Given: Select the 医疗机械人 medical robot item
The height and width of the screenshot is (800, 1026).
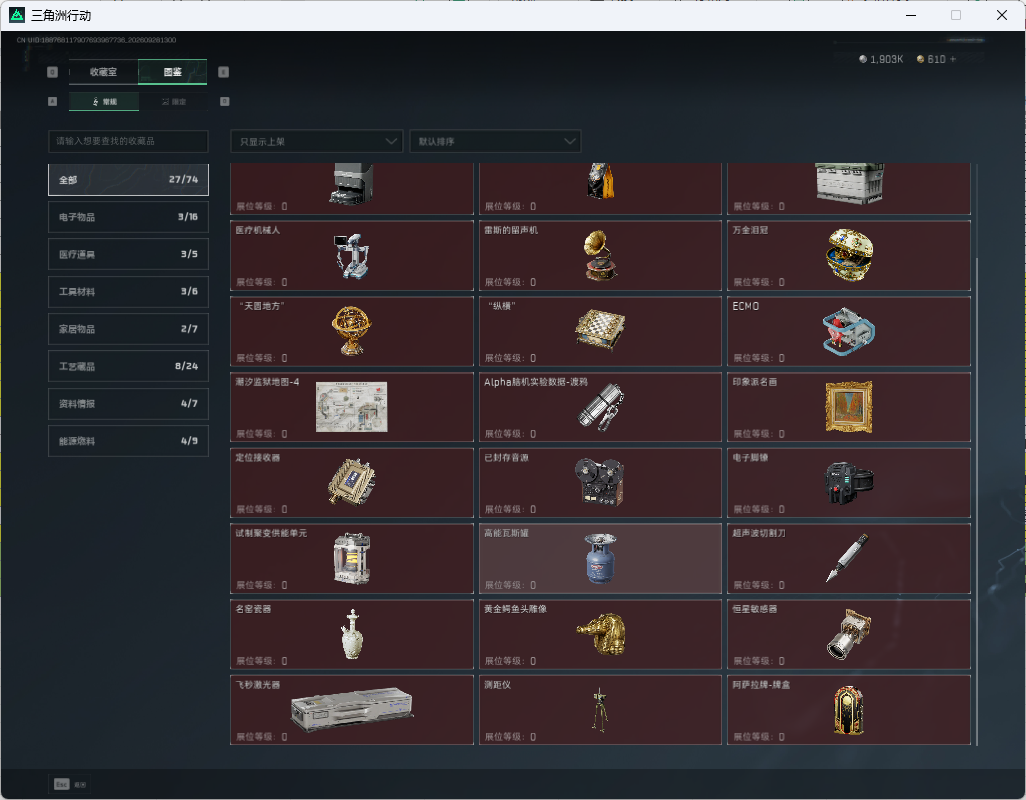Looking at the screenshot, I should 352,256.
